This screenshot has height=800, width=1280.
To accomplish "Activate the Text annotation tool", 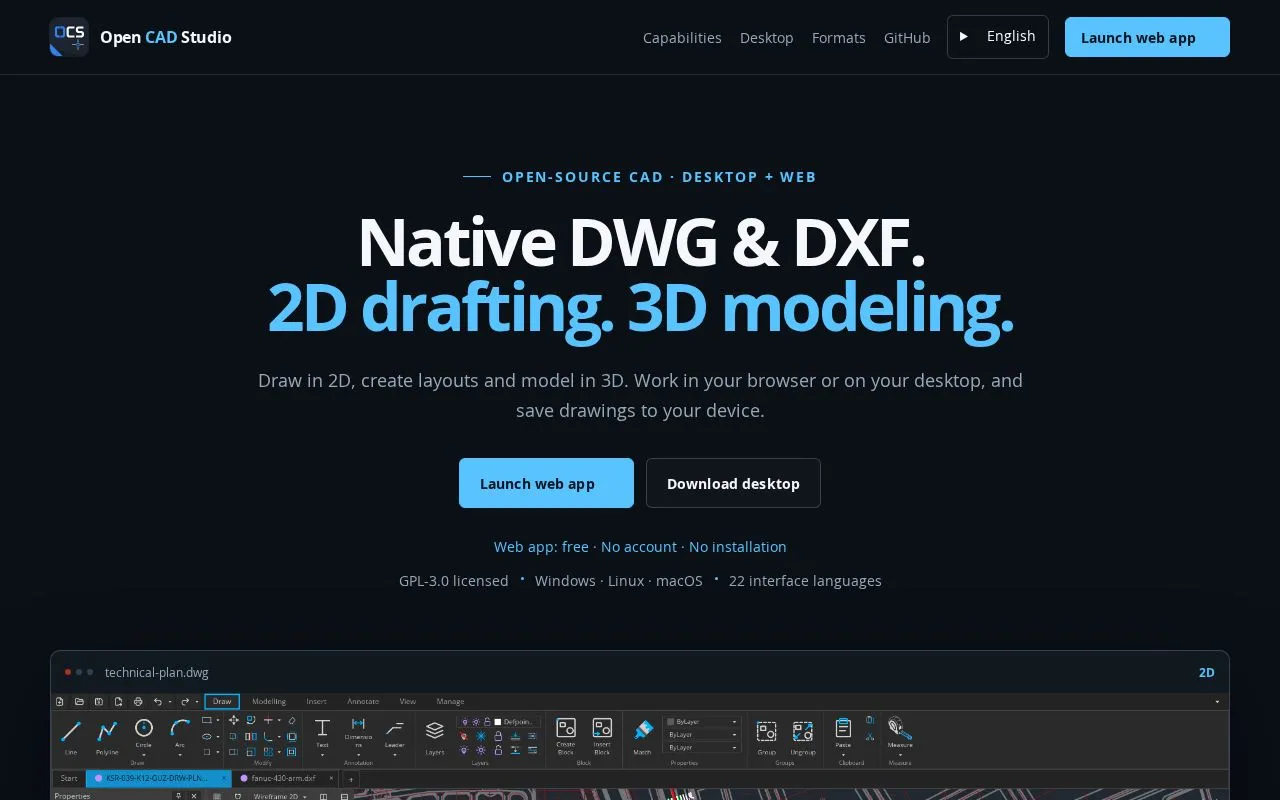I will point(322,728).
